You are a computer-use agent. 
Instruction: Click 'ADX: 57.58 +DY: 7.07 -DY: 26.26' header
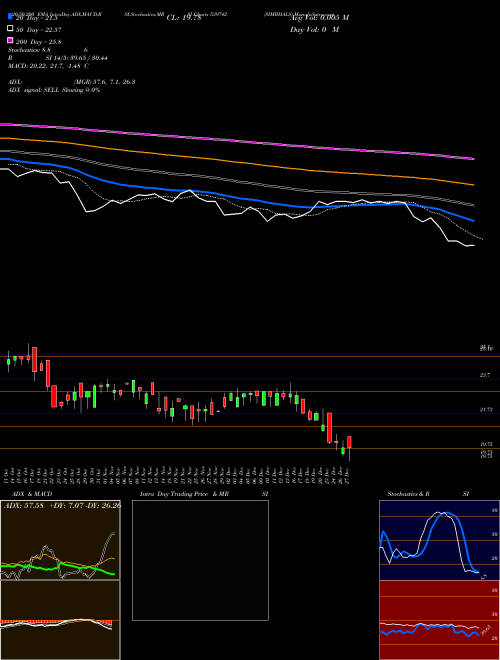pyautogui.click(x=62, y=505)
